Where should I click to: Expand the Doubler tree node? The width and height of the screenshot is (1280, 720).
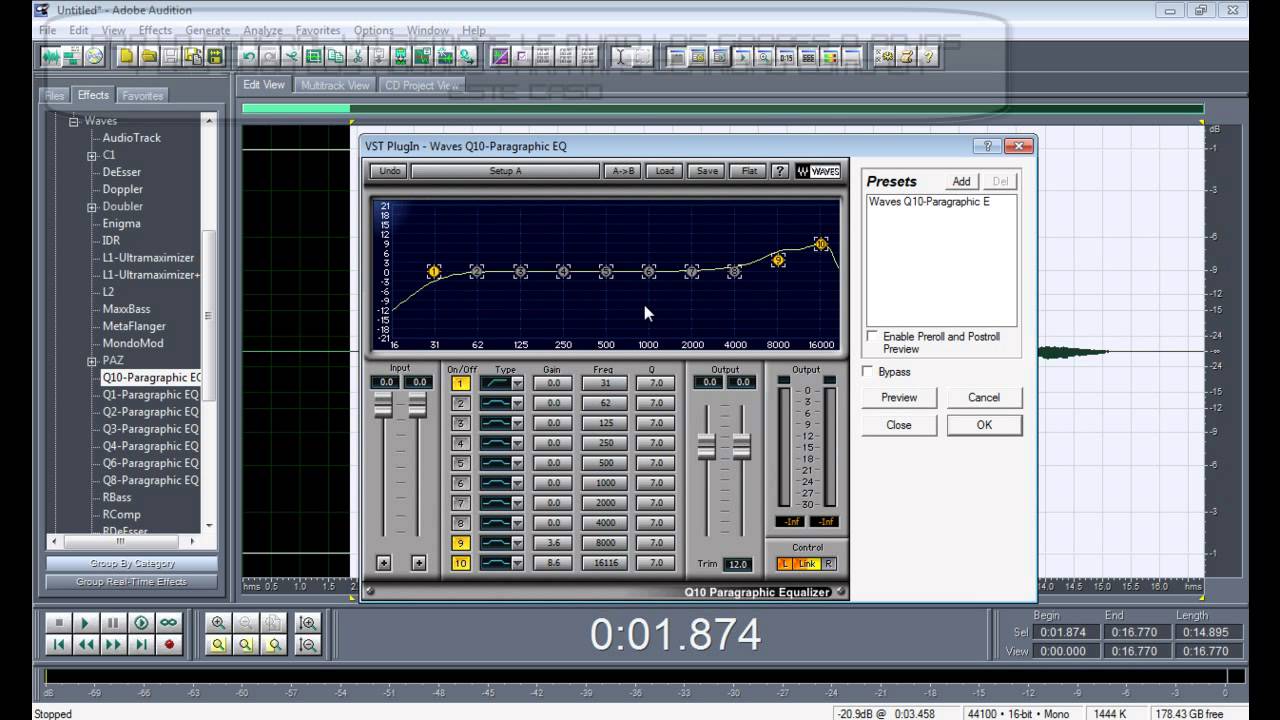pyautogui.click(x=92, y=207)
